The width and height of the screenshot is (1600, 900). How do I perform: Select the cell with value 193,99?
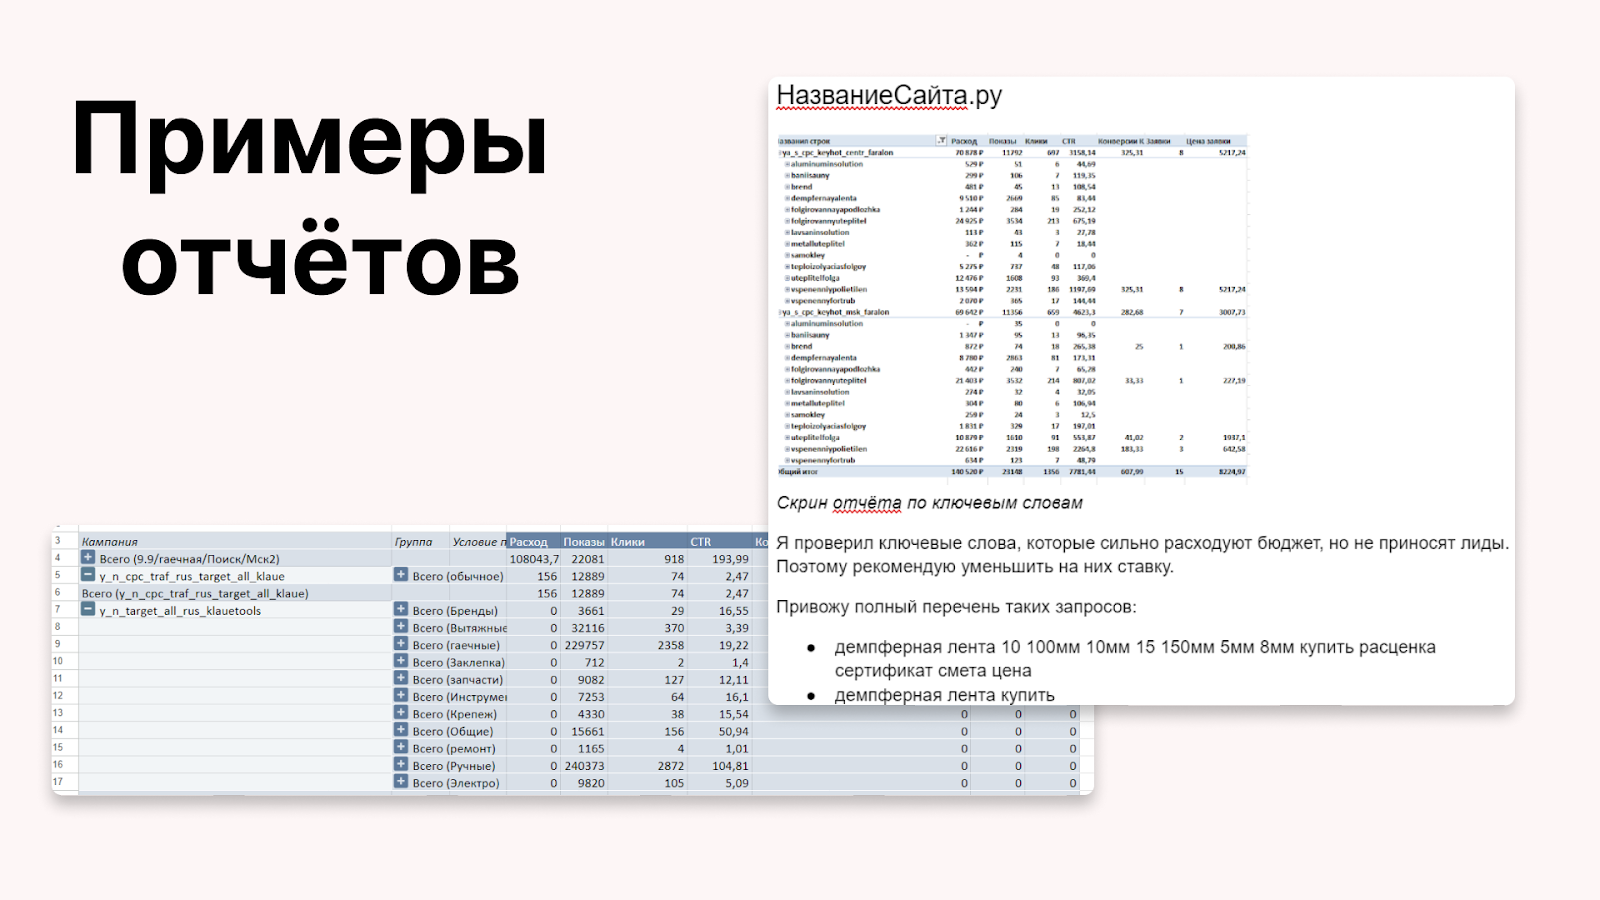click(720, 559)
